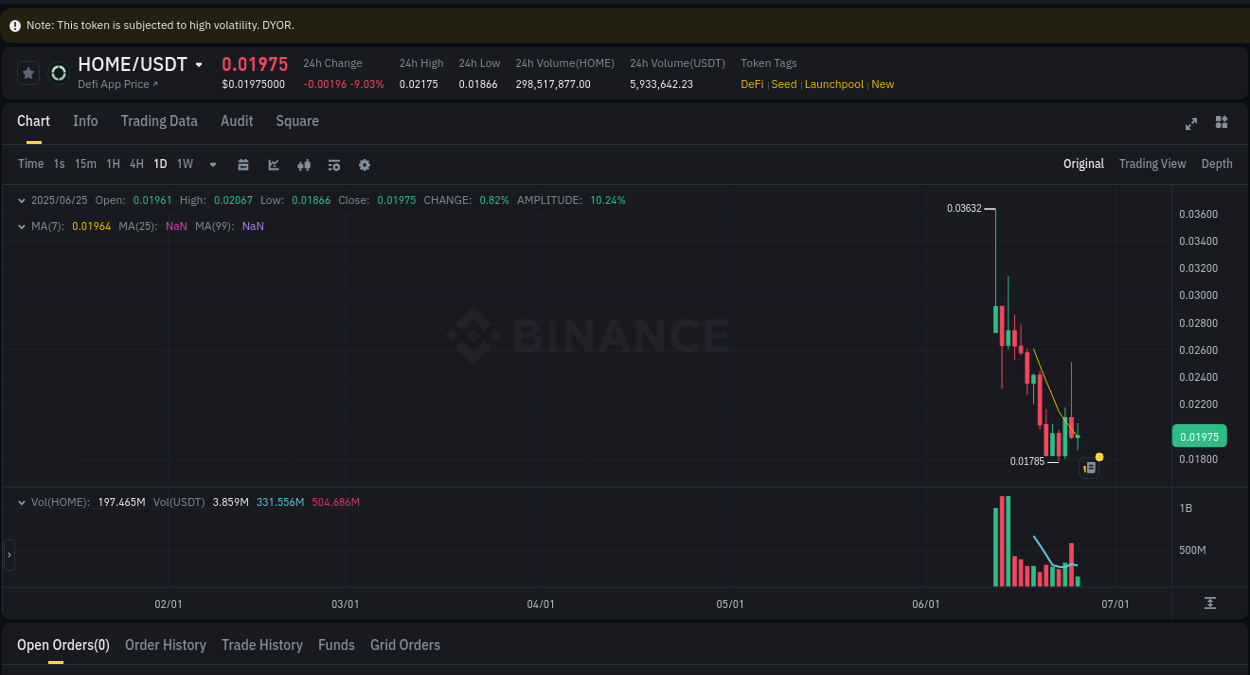Open the widget layout icon at top right
The width and height of the screenshot is (1250, 675).
click(x=1221, y=123)
